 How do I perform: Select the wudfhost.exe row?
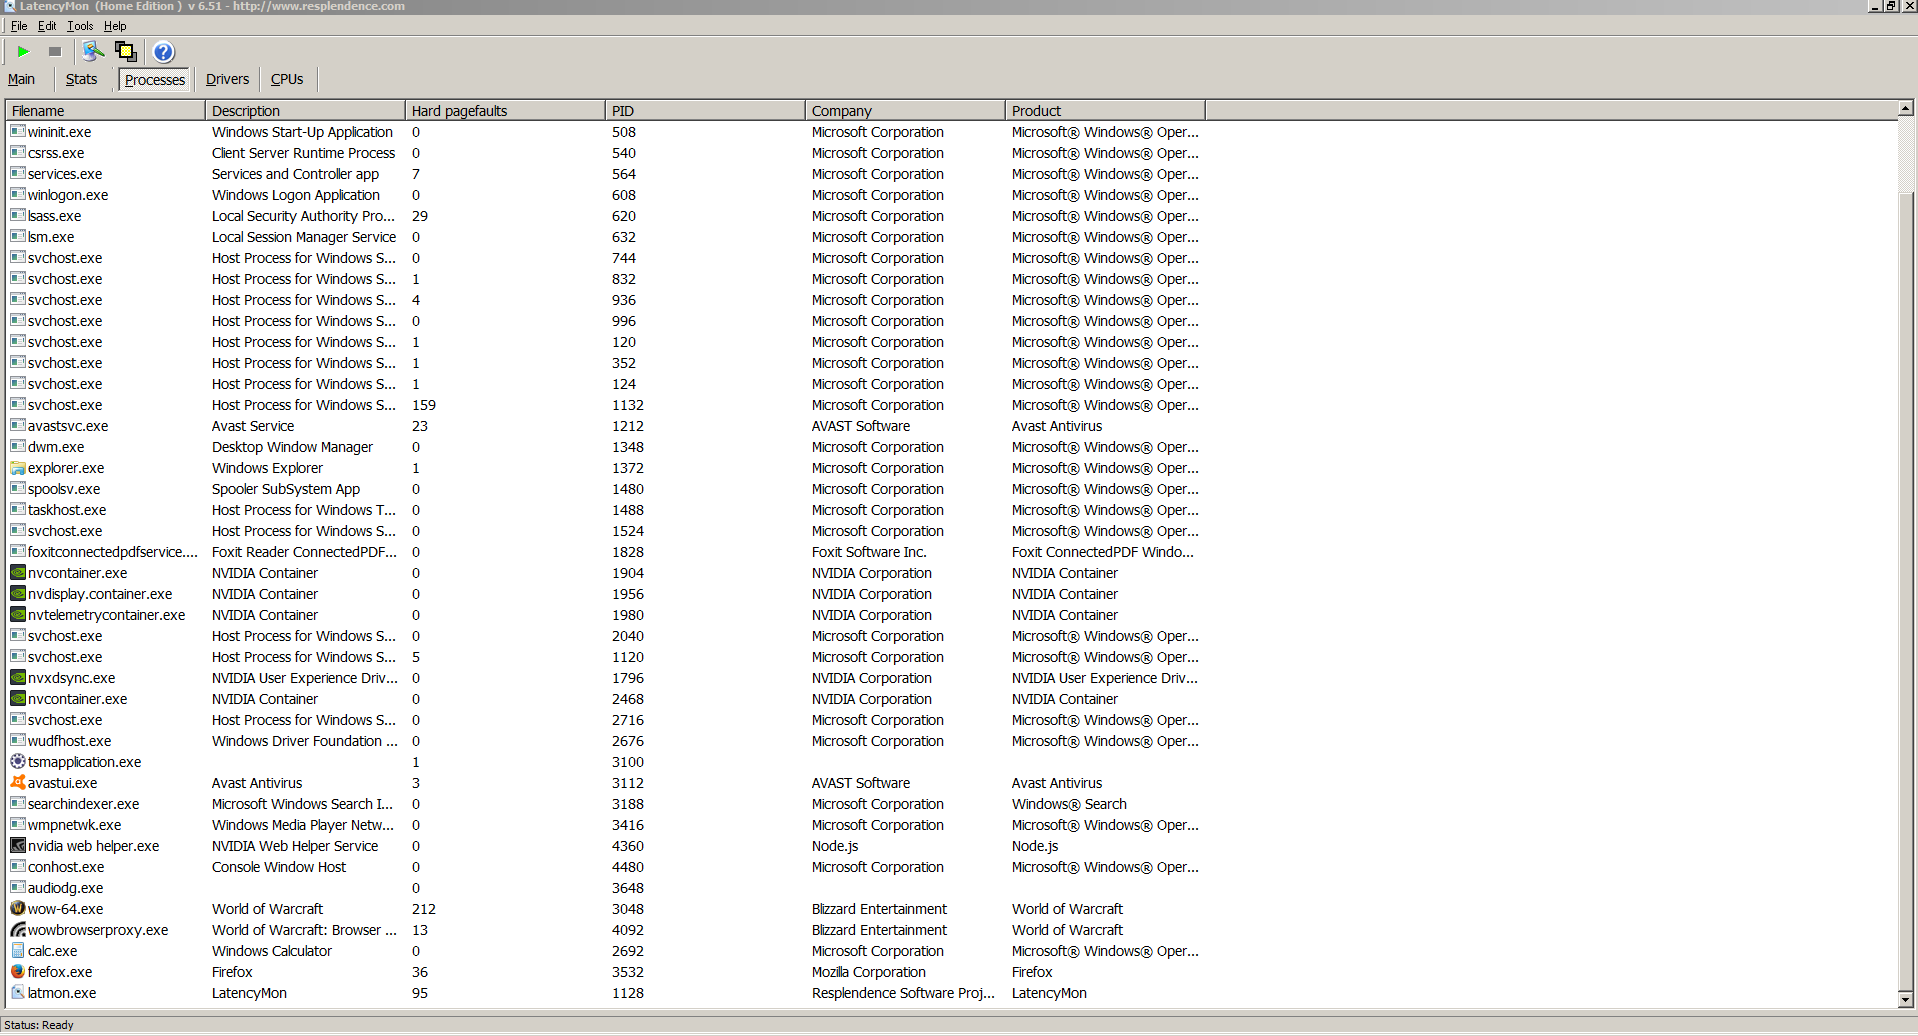606,741
